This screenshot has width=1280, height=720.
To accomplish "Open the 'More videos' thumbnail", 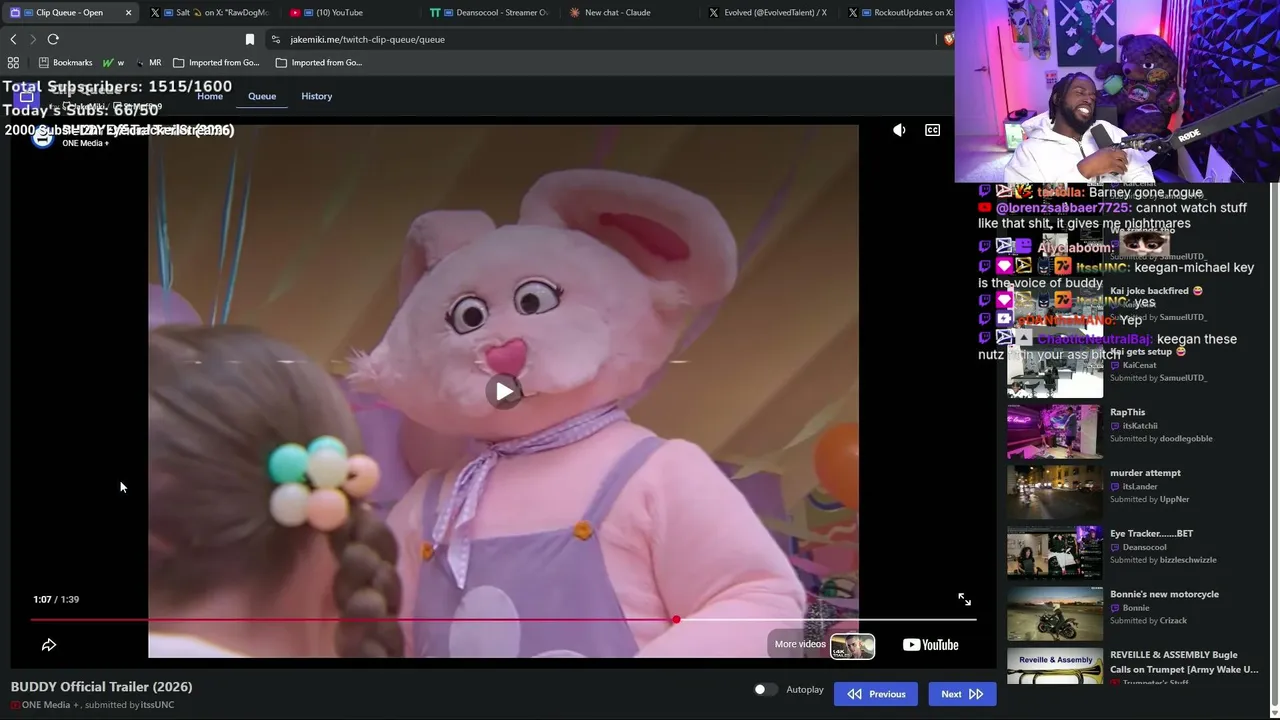I will click(852, 646).
